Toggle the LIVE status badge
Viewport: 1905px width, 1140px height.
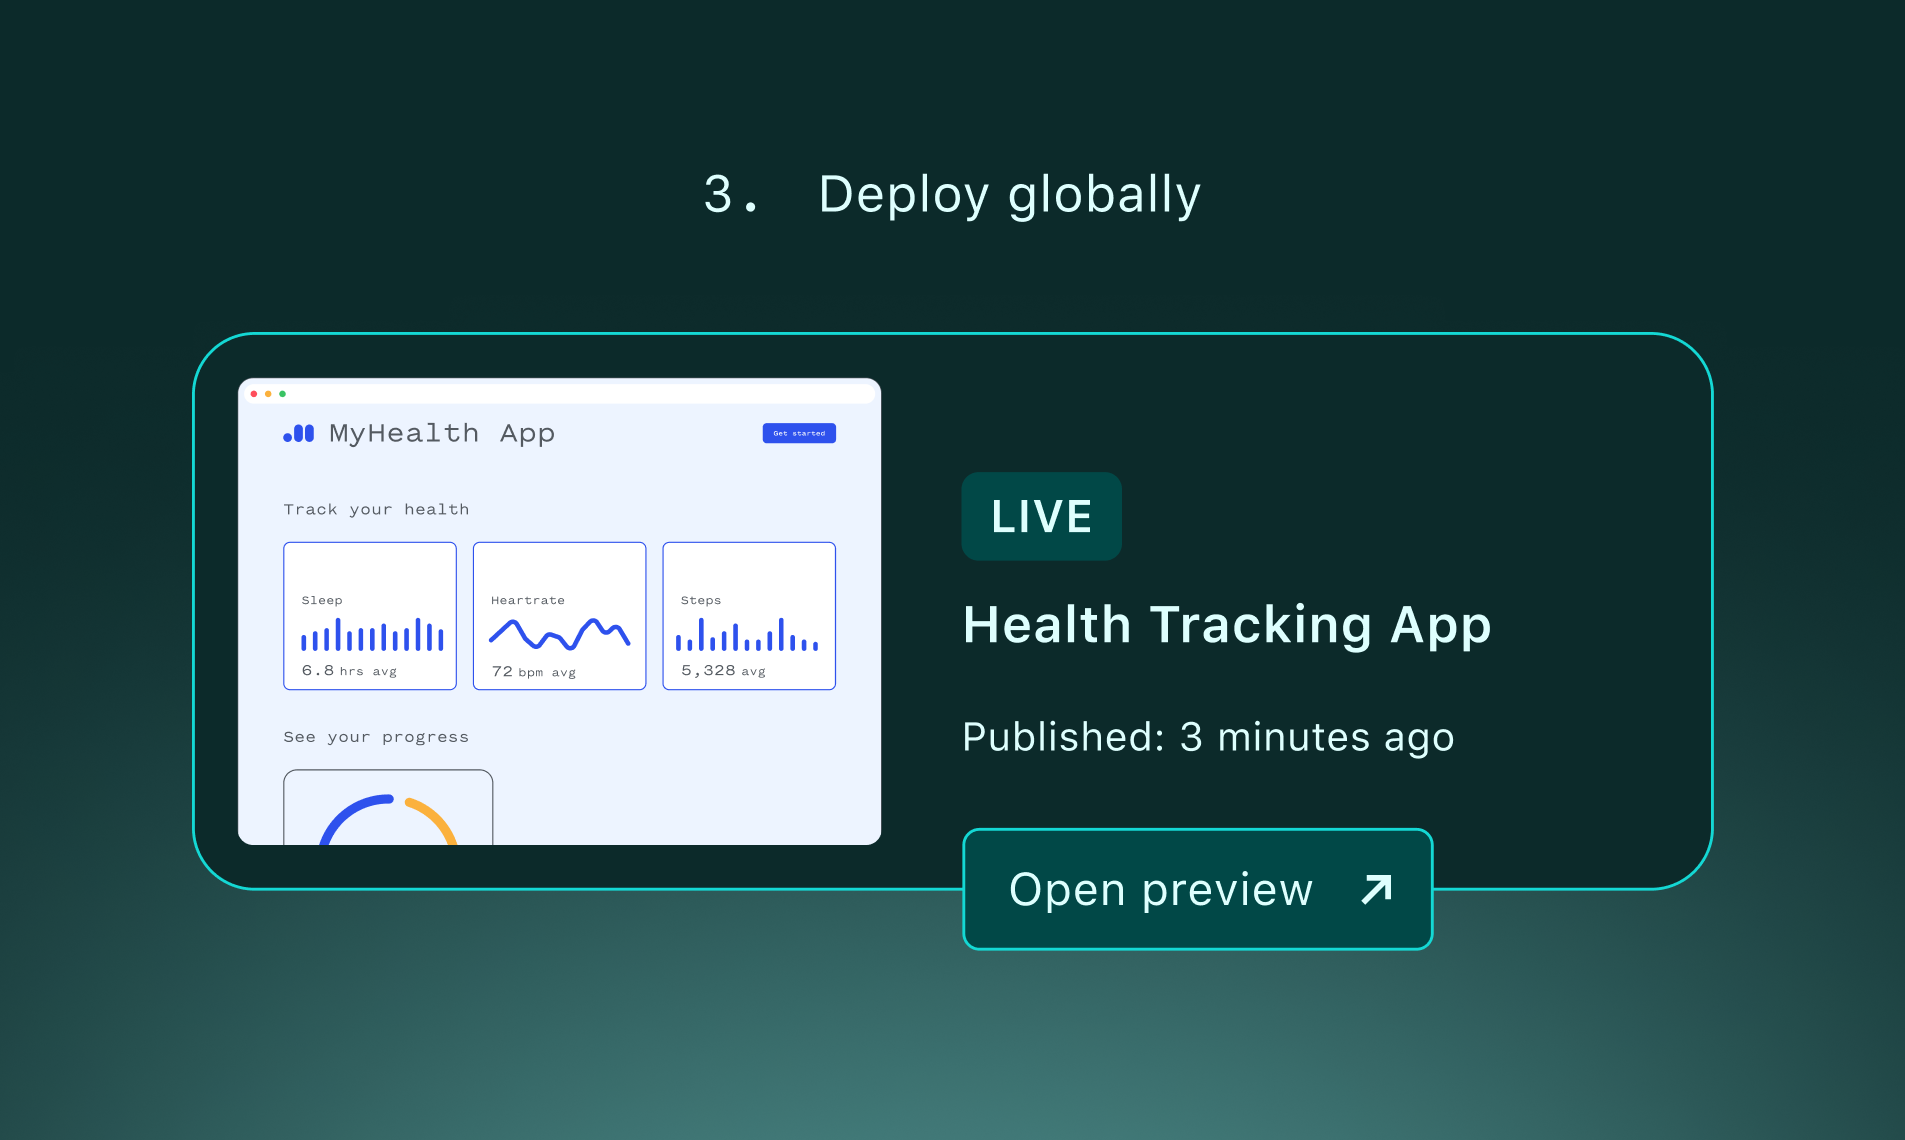(x=1041, y=516)
